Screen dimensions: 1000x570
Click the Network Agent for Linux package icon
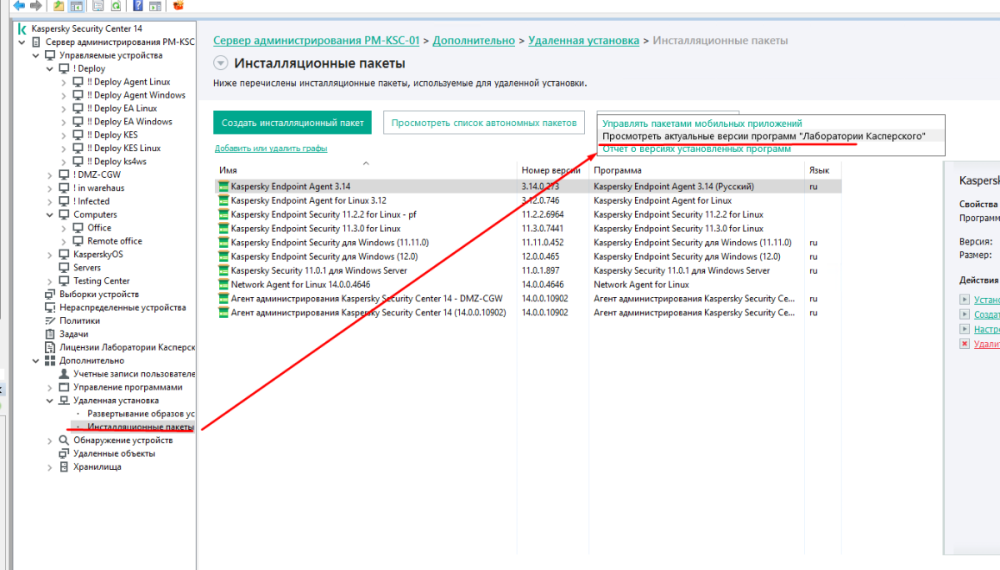(224, 285)
